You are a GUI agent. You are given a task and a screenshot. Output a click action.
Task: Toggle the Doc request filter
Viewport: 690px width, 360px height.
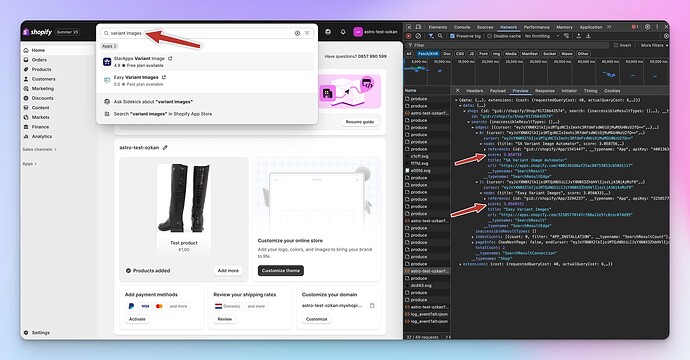447,54
